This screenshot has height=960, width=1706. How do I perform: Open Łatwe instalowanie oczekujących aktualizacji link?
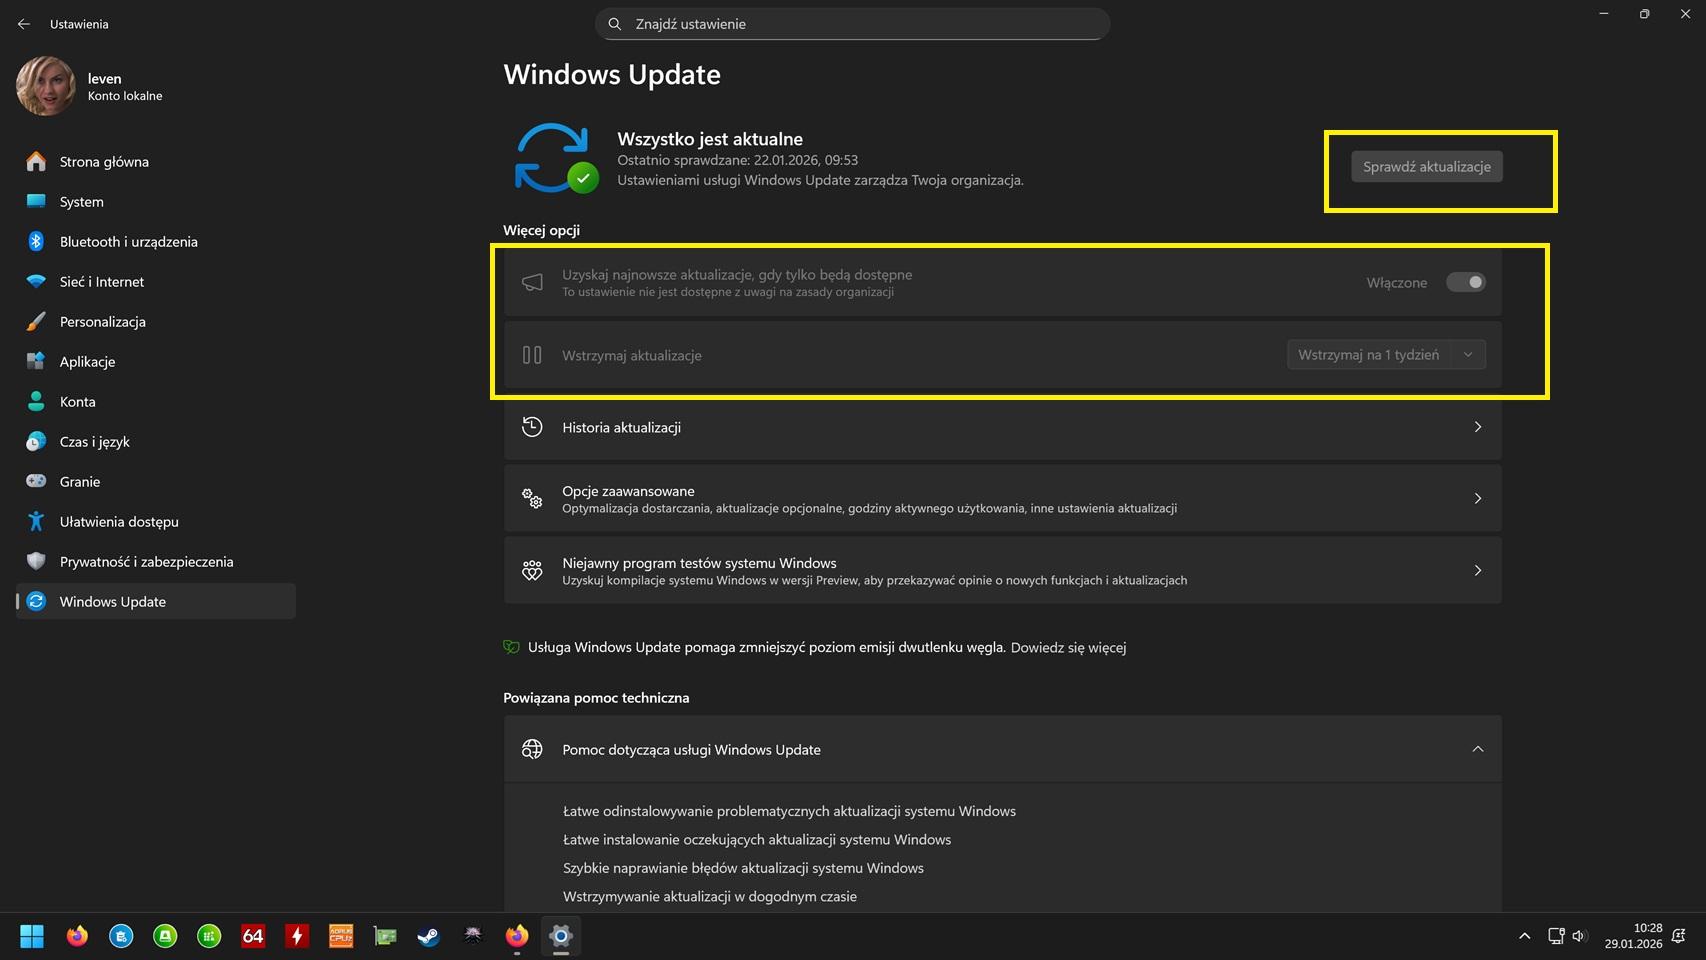757,839
